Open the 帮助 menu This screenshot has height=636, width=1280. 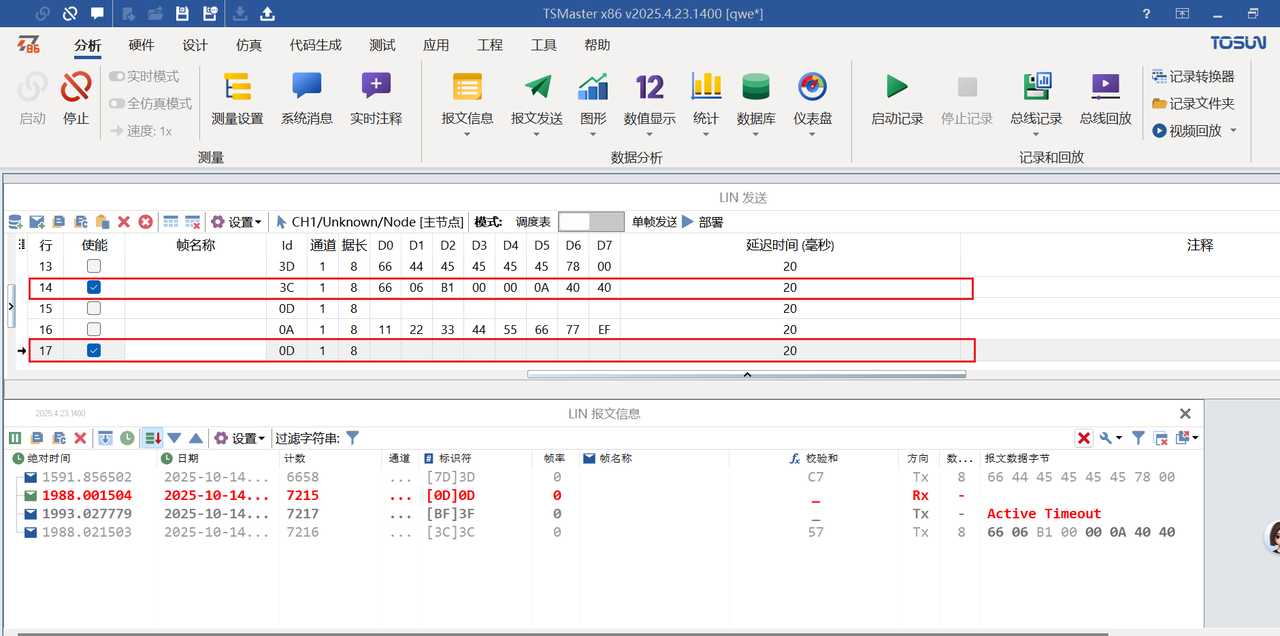pos(597,44)
